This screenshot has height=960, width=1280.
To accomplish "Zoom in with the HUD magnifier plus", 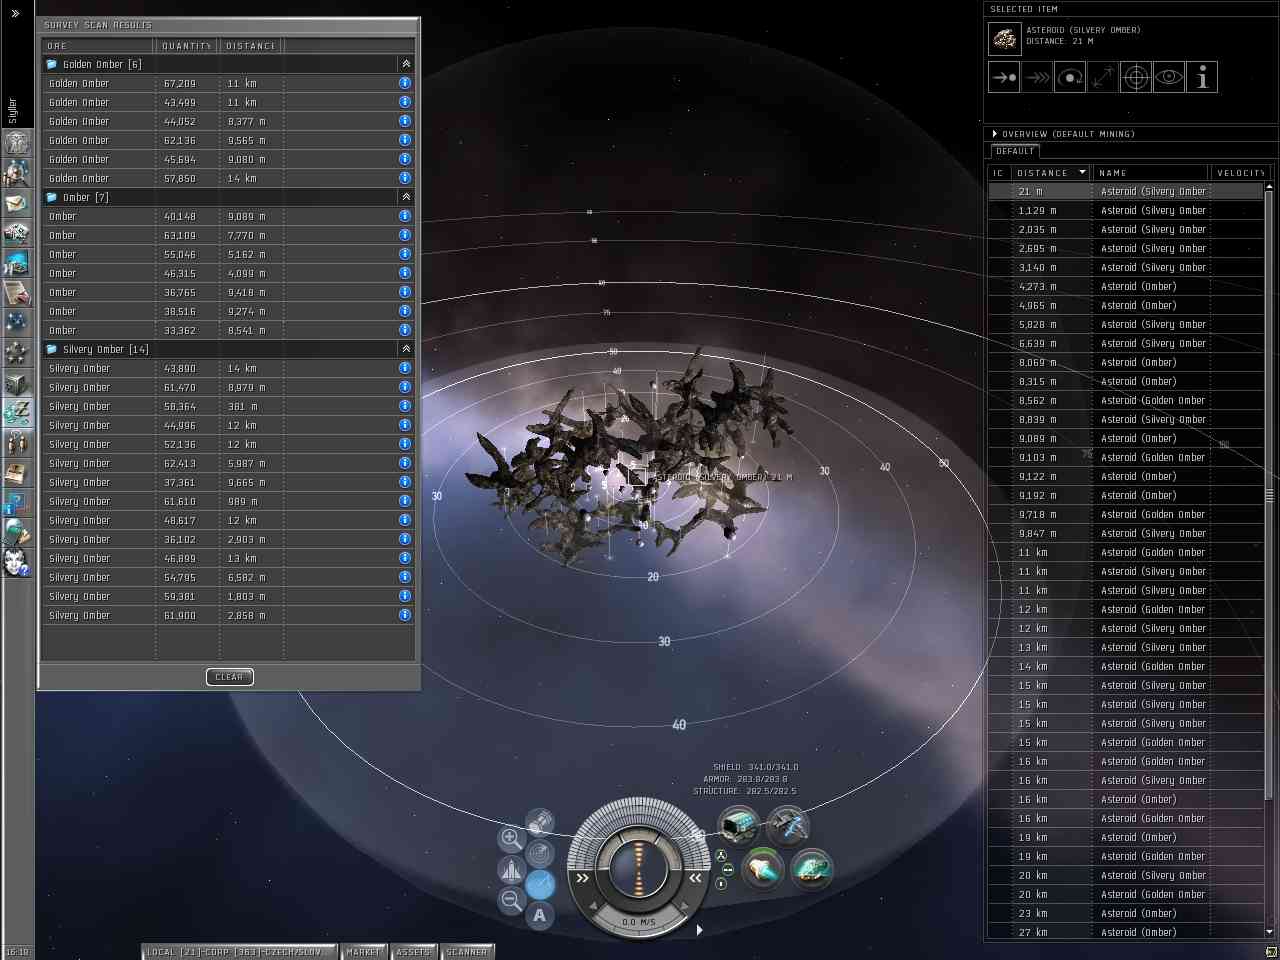I will [510, 838].
